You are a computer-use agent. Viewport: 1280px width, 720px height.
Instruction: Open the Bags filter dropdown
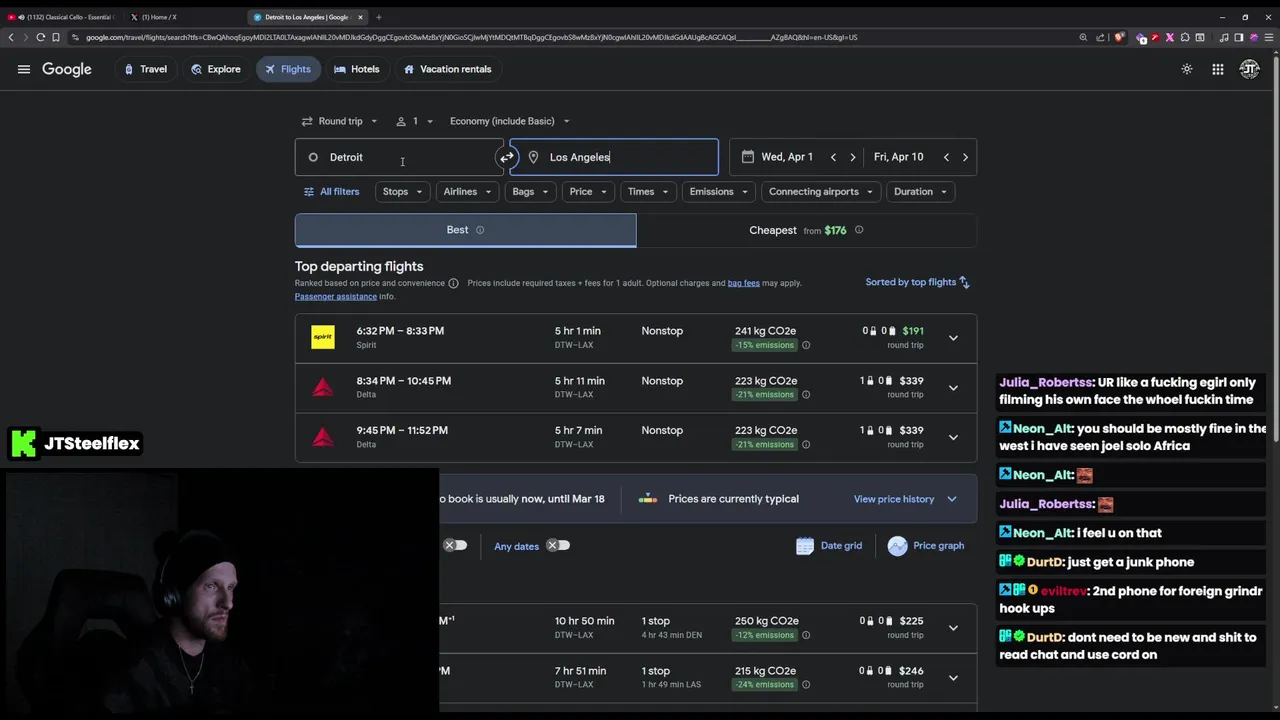click(531, 192)
